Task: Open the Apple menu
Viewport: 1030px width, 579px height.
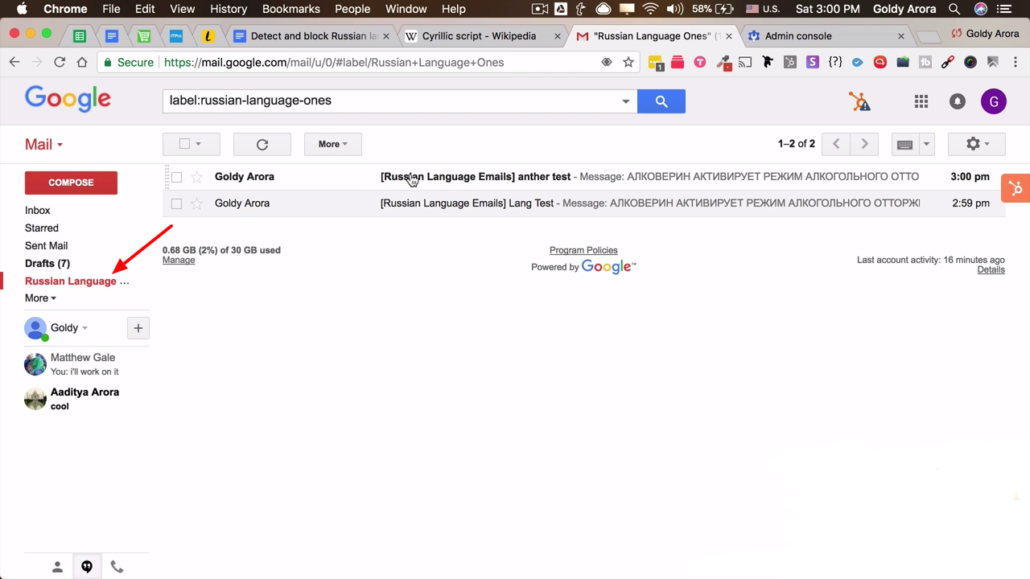Action: (x=22, y=9)
